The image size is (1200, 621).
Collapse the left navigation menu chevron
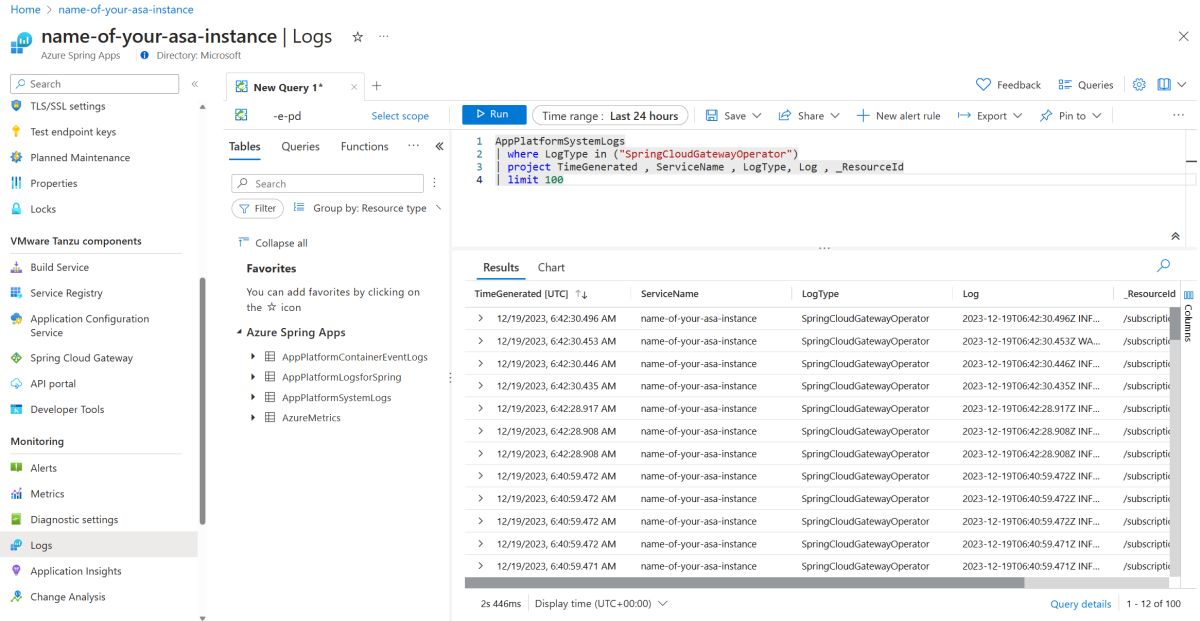coord(194,84)
